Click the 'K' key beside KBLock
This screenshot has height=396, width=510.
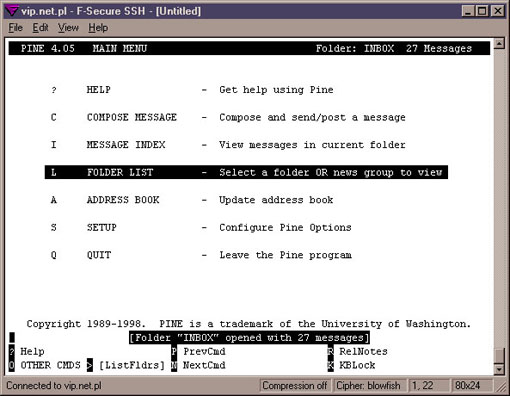(x=330, y=365)
